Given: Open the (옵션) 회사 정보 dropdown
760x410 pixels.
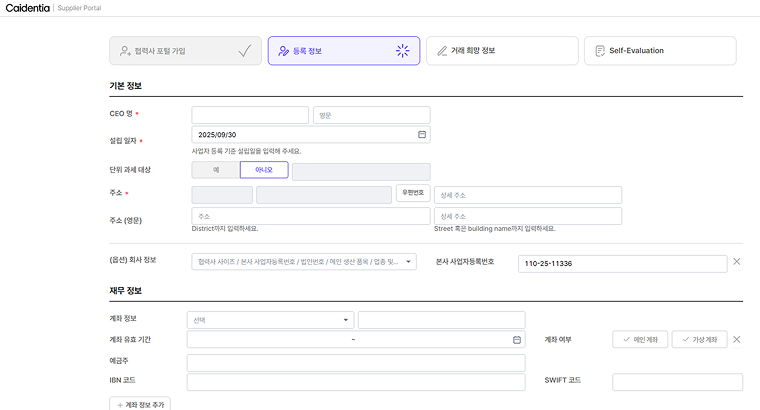Looking at the screenshot, I should click(303, 262).
